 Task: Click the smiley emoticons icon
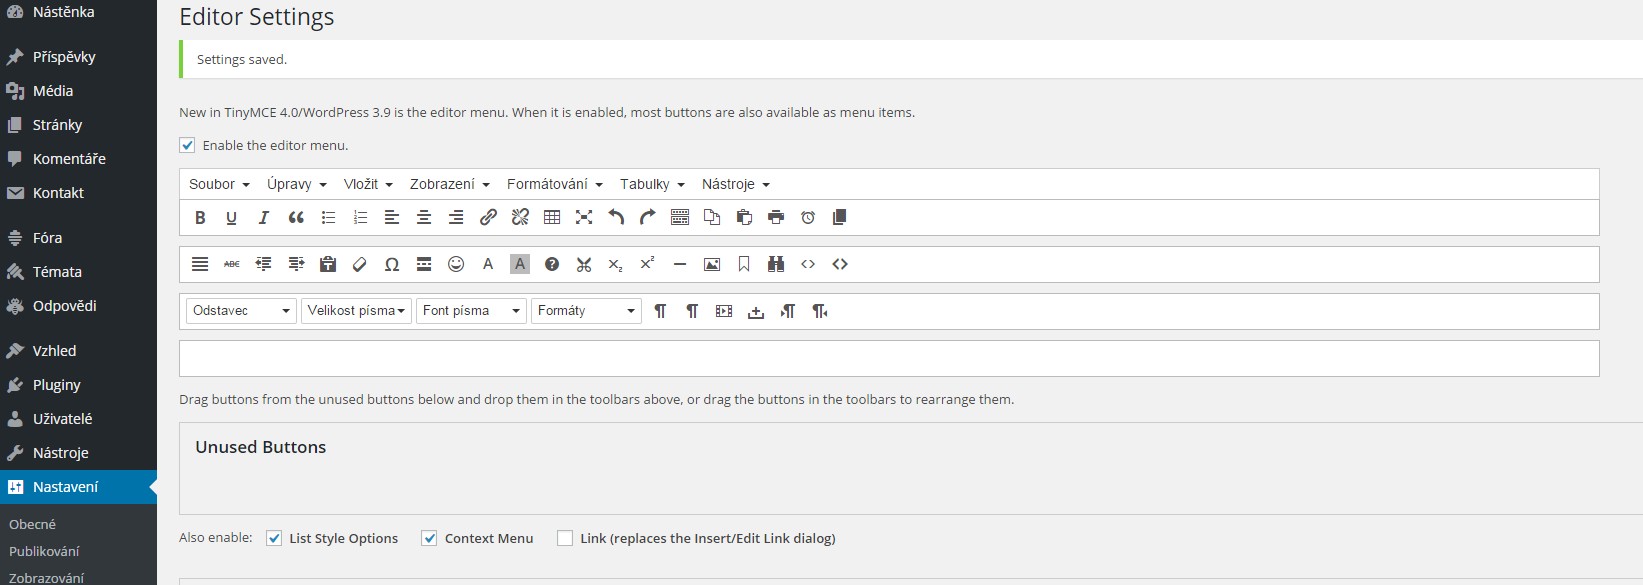[x=456, y=264]
